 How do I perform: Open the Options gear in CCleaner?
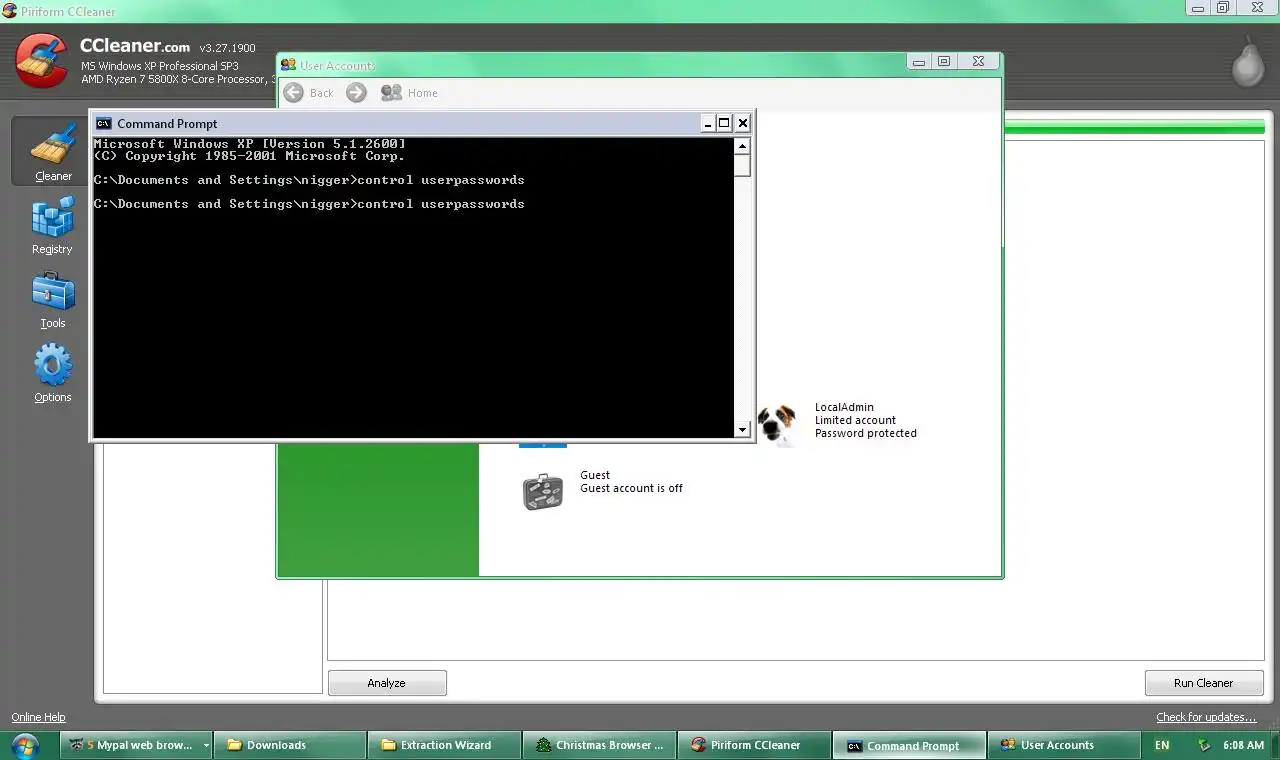coord(53,373)
